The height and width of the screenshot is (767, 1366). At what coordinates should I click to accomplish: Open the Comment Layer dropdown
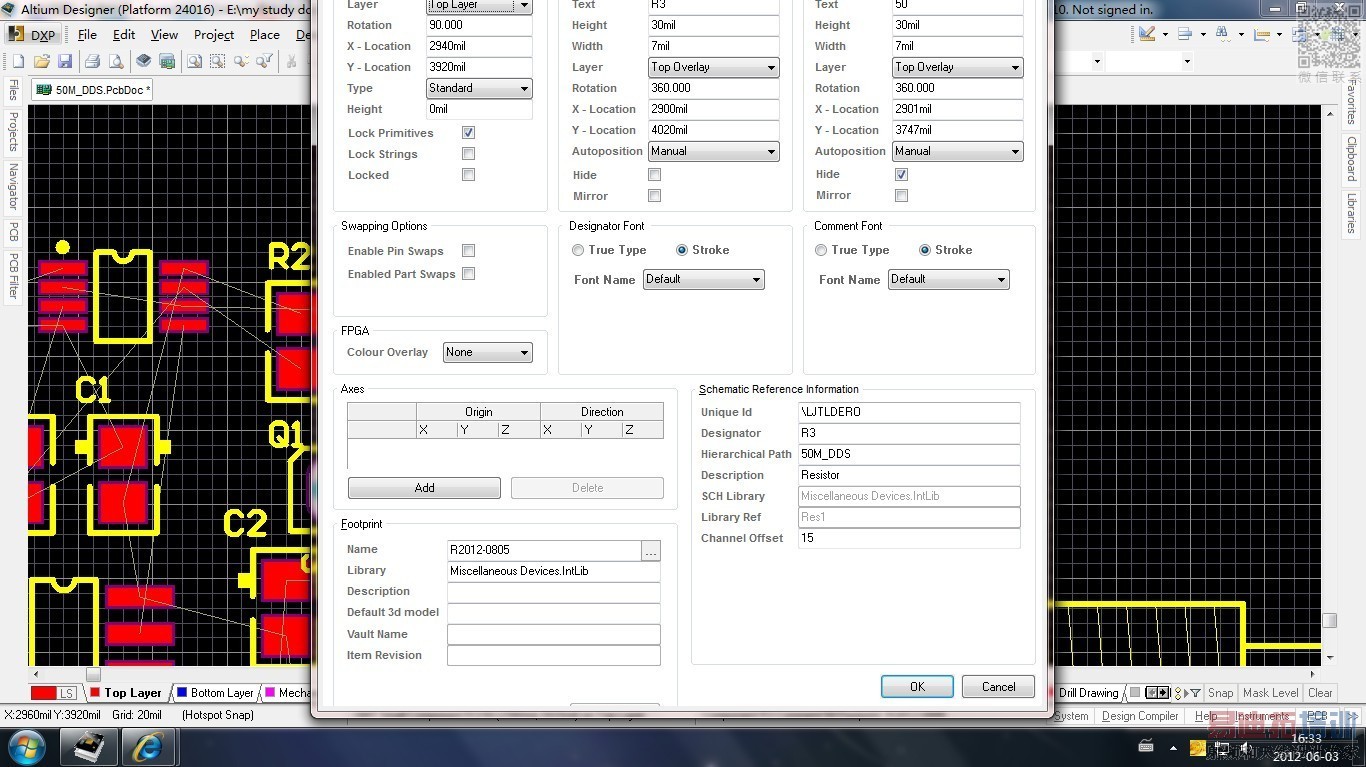point(958,67)
